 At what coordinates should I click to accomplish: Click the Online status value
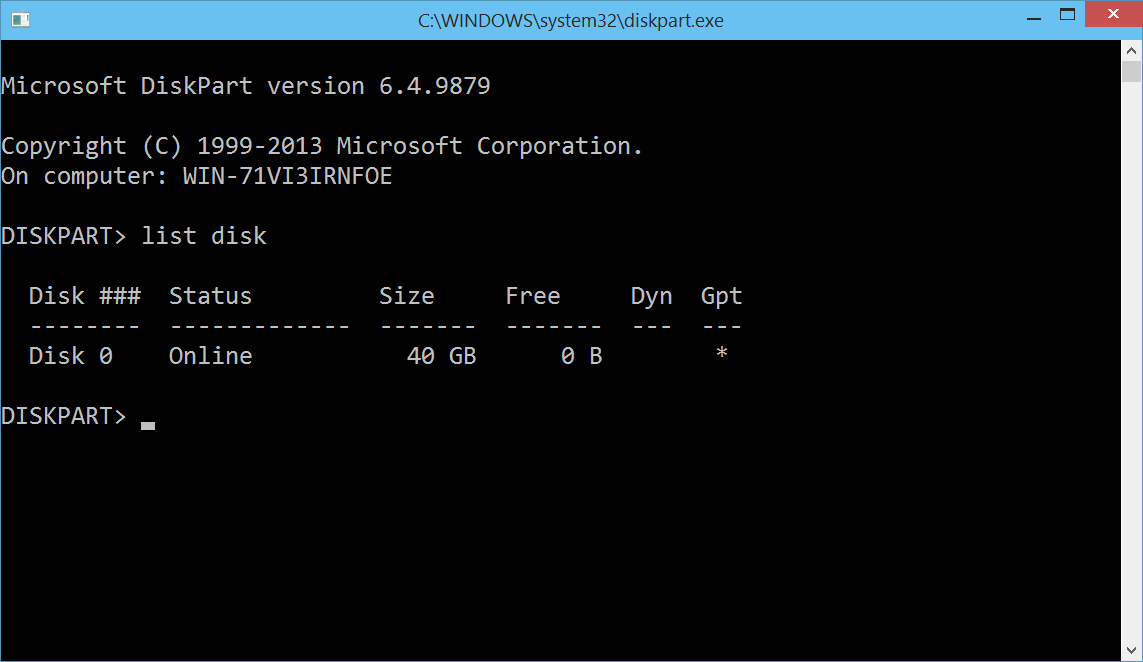210,356
